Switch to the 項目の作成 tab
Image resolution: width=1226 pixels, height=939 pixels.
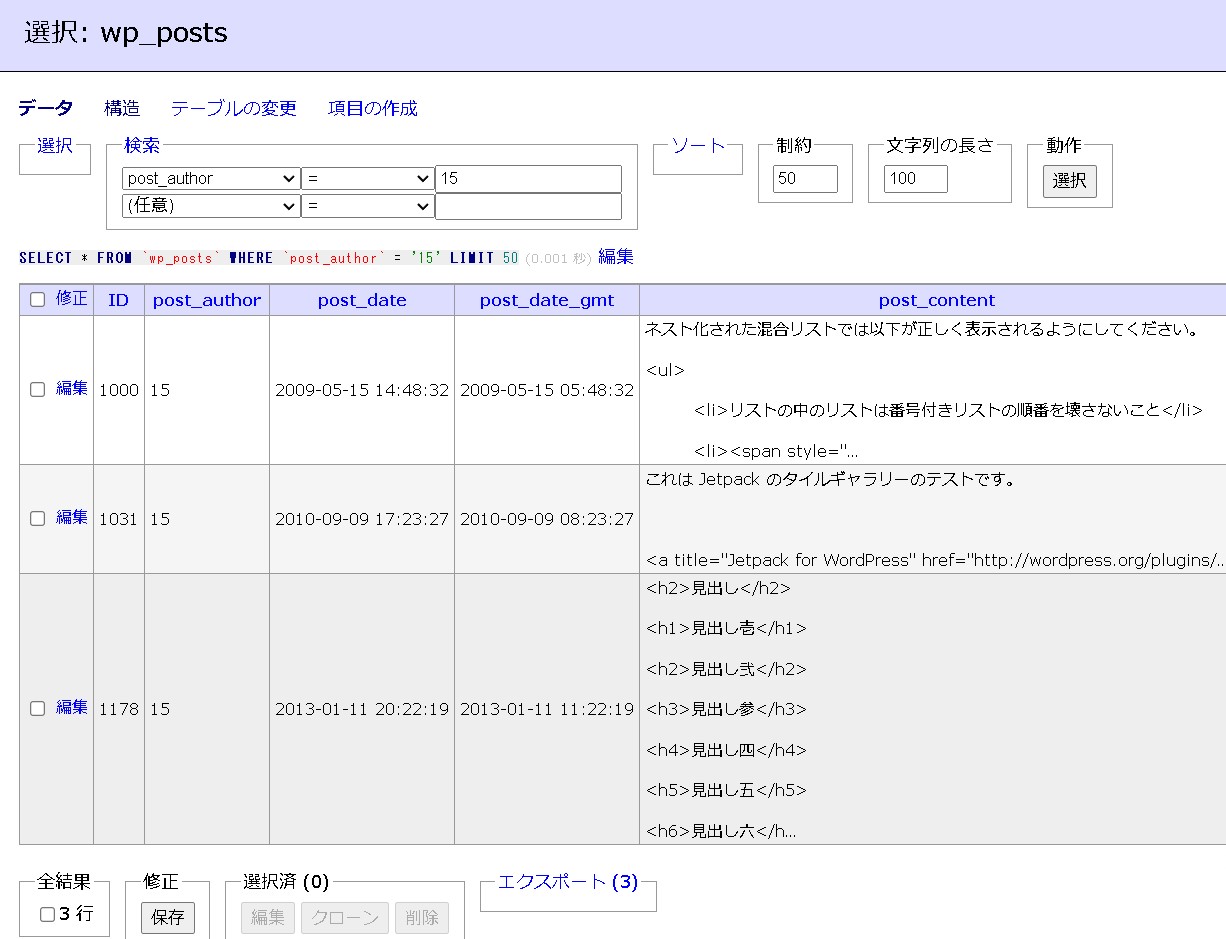pyautogui.click(x=372, y=108)
